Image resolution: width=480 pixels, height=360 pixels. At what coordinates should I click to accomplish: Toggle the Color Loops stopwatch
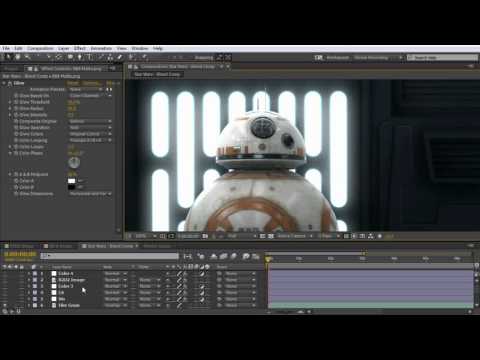coord(16,147)
